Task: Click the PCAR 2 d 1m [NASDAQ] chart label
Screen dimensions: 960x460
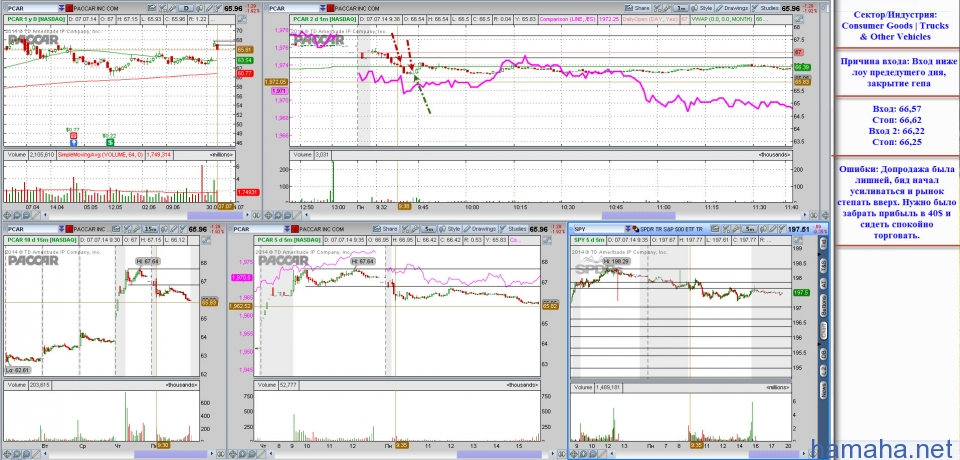Action: [324, 19]
